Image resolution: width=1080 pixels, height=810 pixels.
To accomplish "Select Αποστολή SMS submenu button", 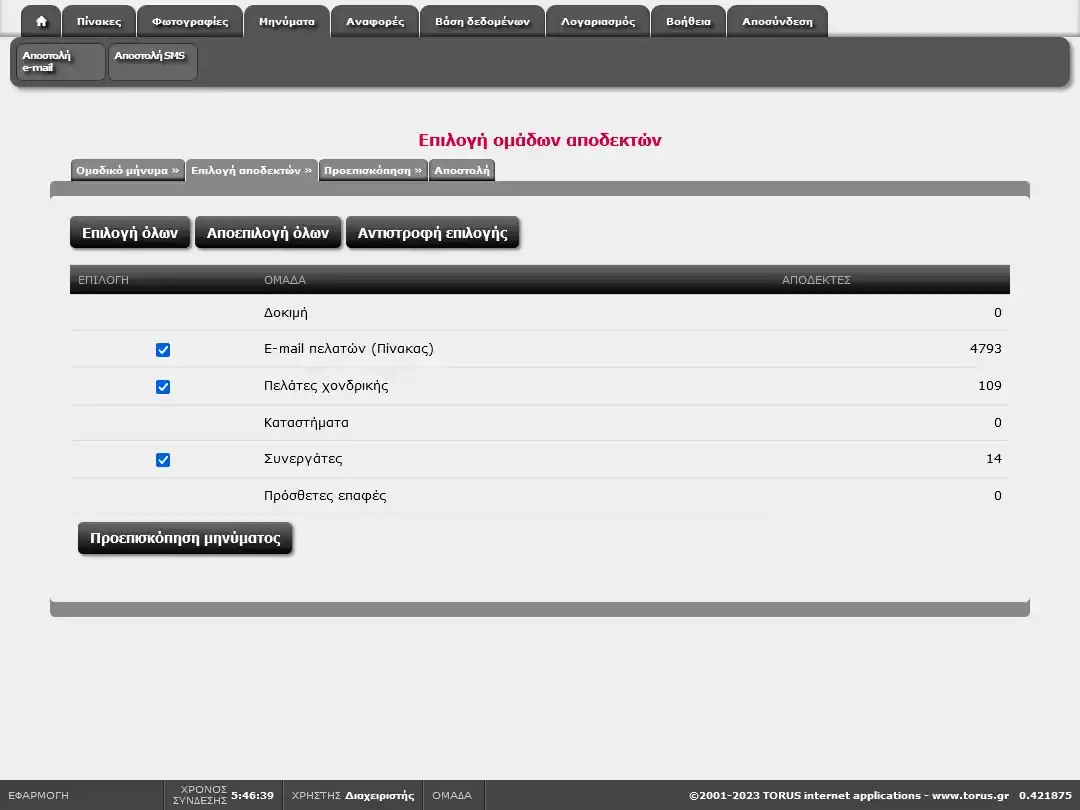I will pyautogui.click(x=152, y=62).
